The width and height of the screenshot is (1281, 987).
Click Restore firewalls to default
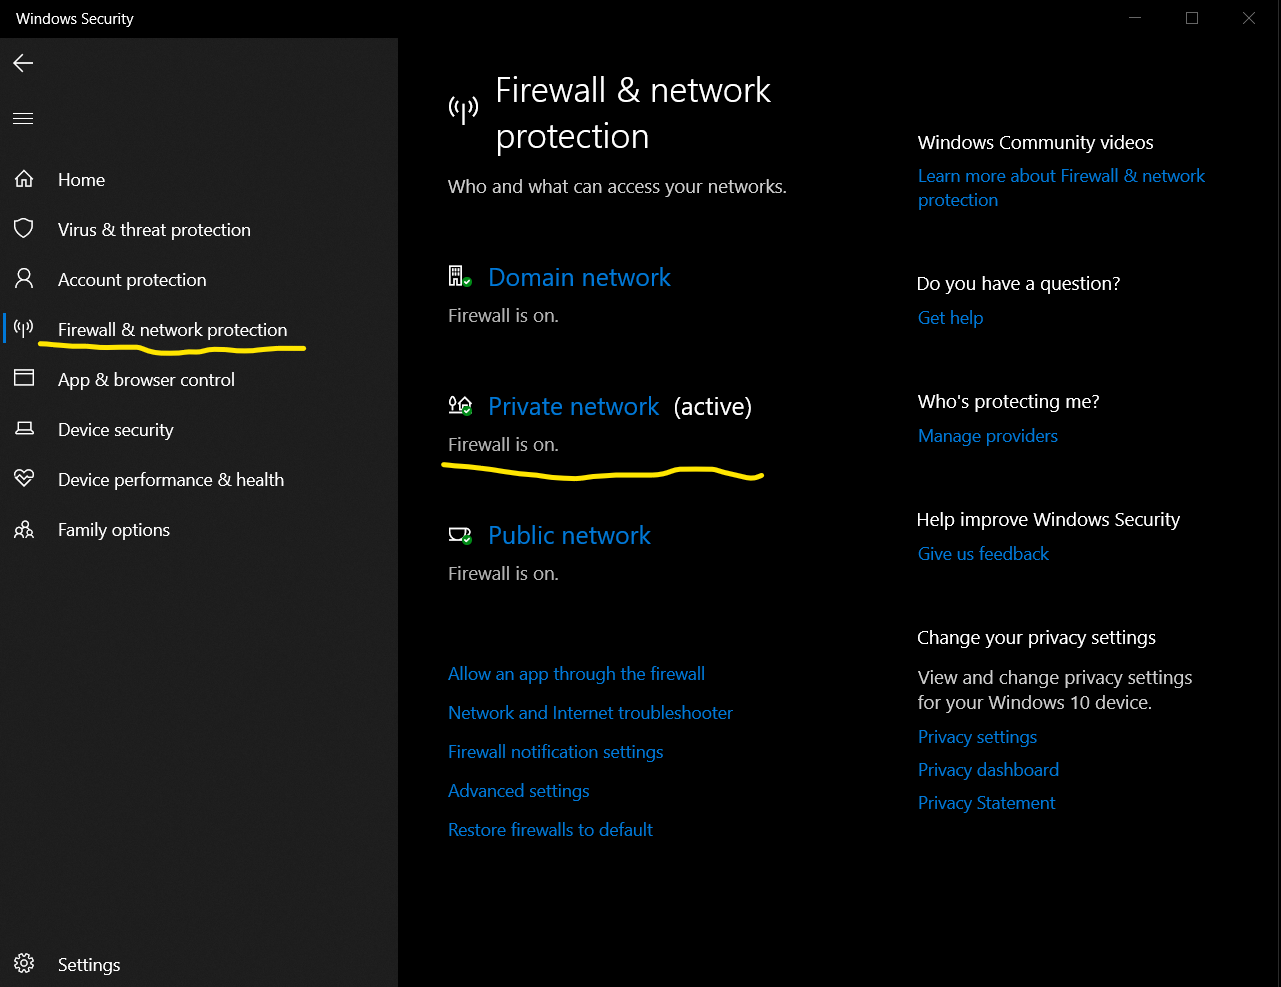coord(550,830)
